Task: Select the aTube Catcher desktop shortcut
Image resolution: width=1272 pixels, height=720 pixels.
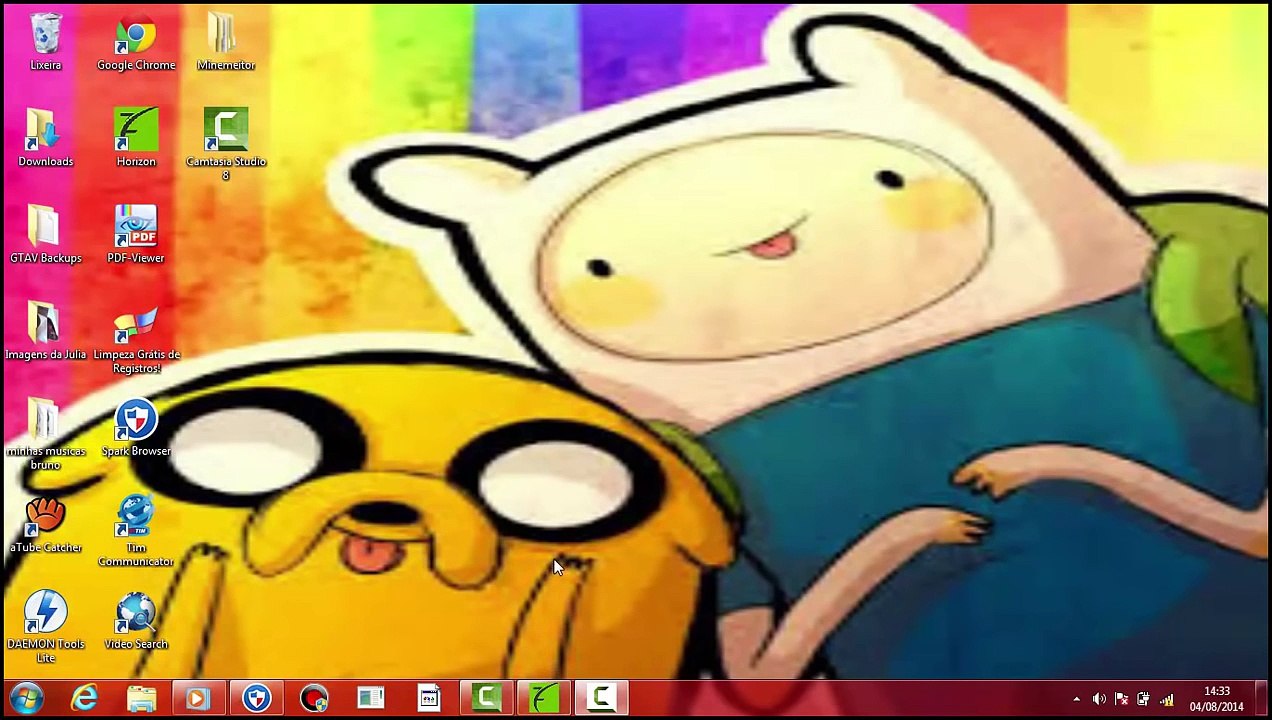Action: tap(46, 525)
